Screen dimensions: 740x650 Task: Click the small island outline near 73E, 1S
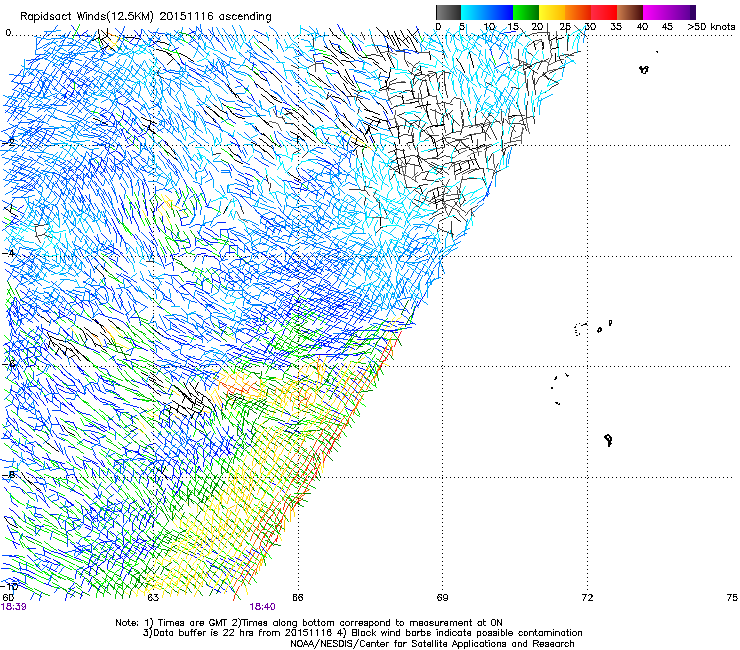[644, 70]
